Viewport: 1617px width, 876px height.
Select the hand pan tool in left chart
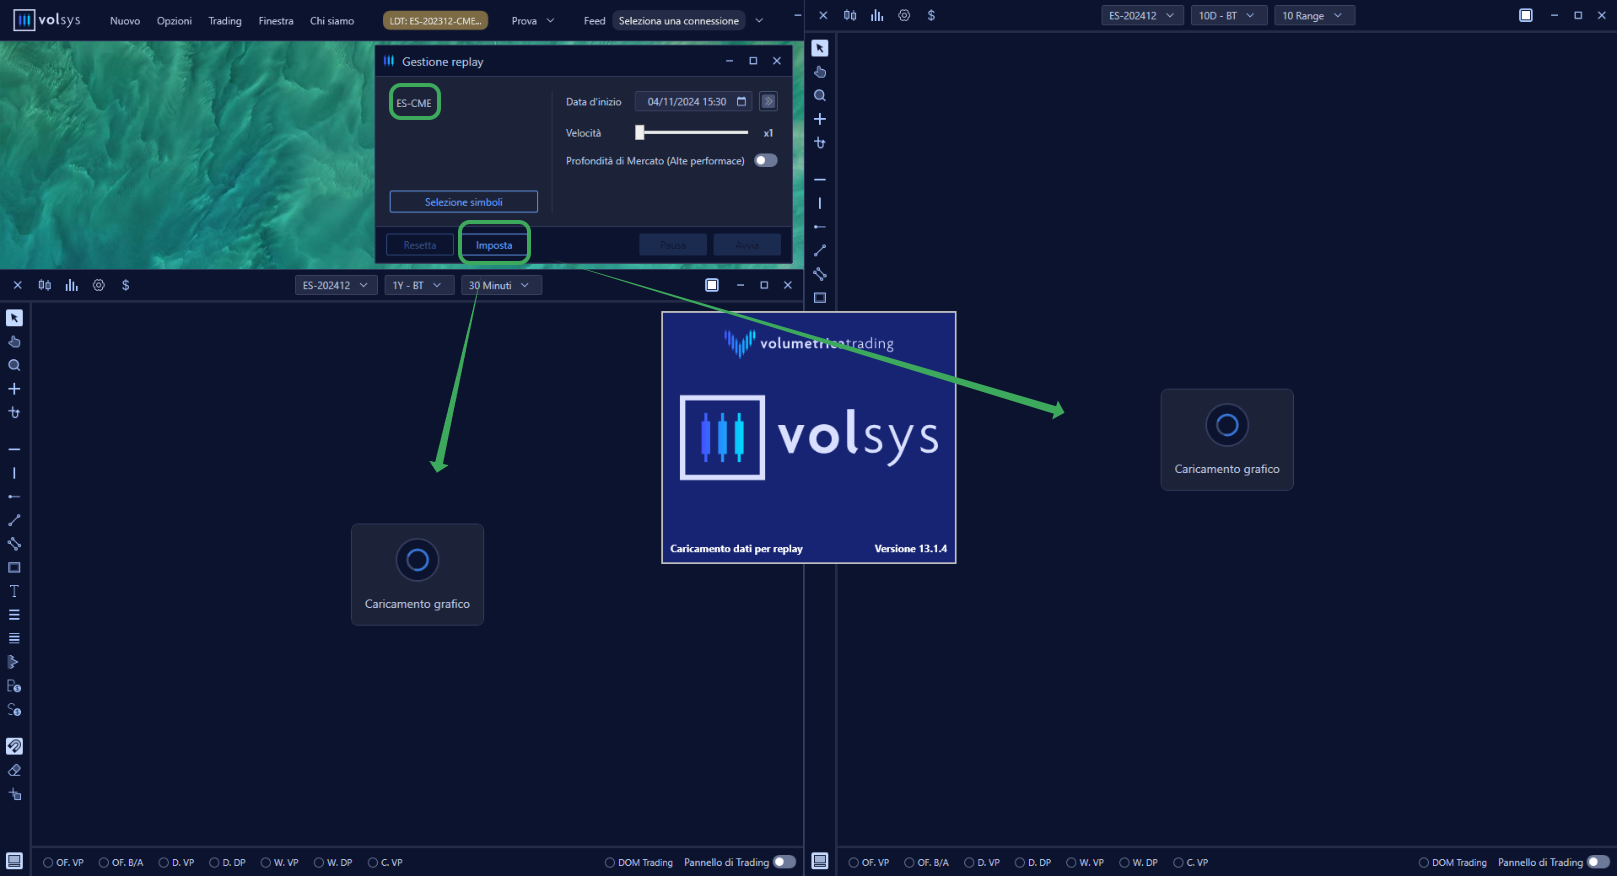tap(14, 342)
